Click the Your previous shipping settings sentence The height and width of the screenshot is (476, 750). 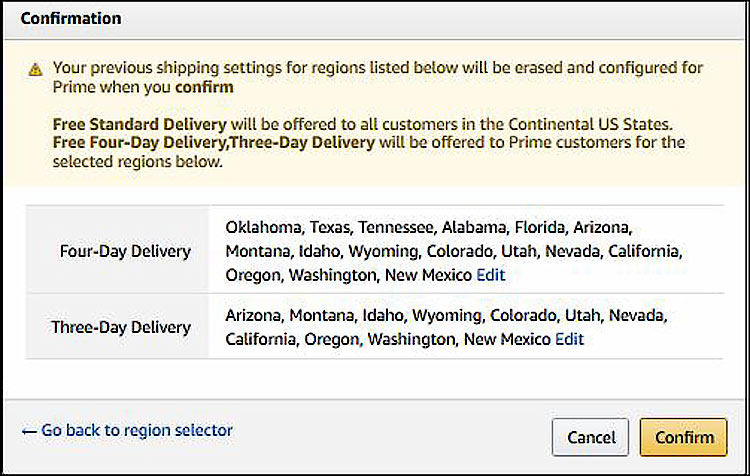pyautogui.click(x=378, y=77)
